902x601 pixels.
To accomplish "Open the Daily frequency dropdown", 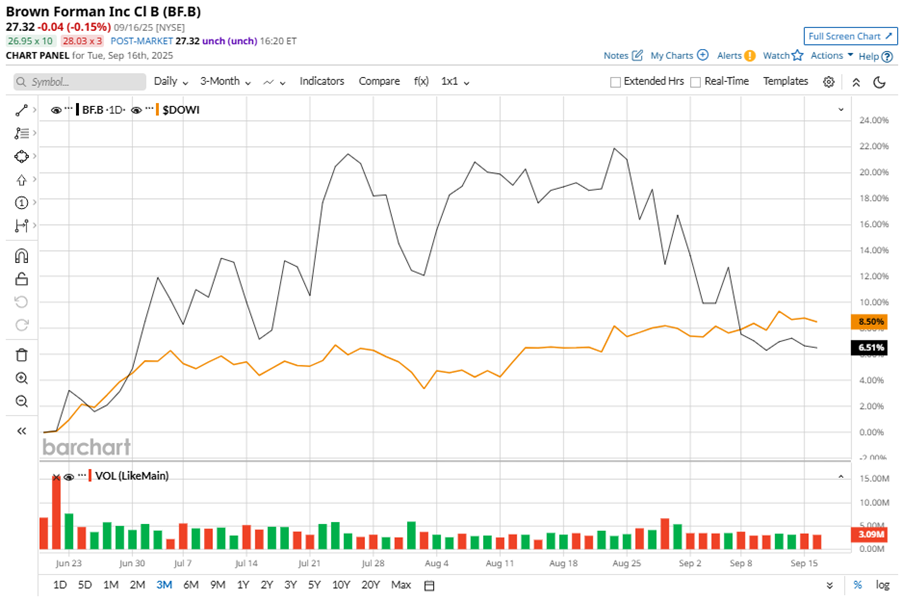I will (171, 82).
